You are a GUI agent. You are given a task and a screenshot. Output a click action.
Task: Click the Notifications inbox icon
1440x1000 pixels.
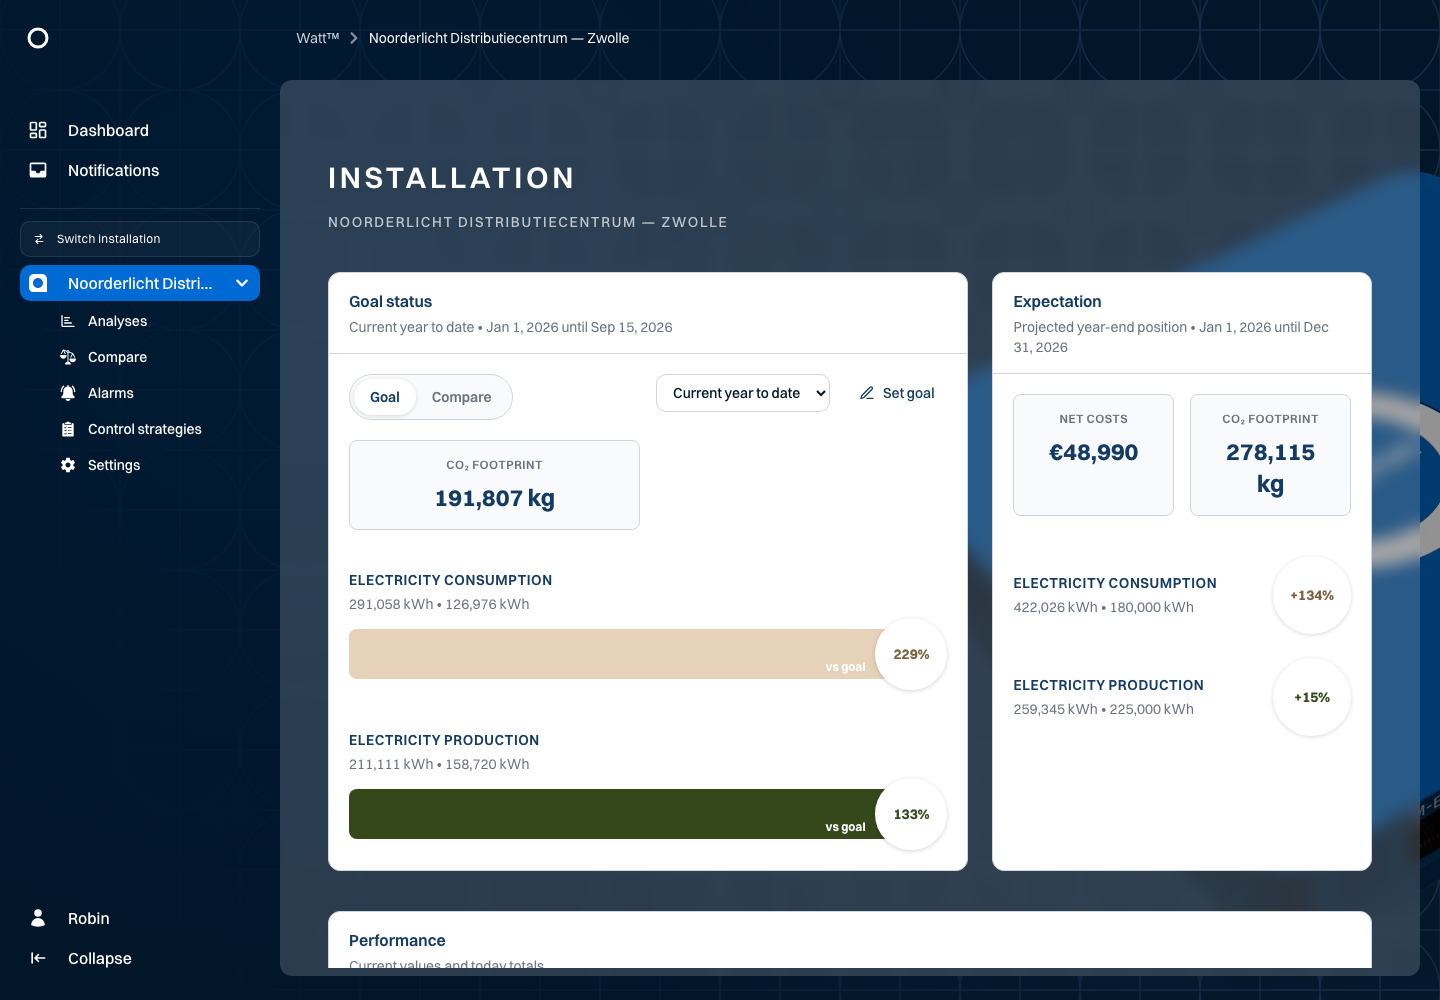coord(38,170)
